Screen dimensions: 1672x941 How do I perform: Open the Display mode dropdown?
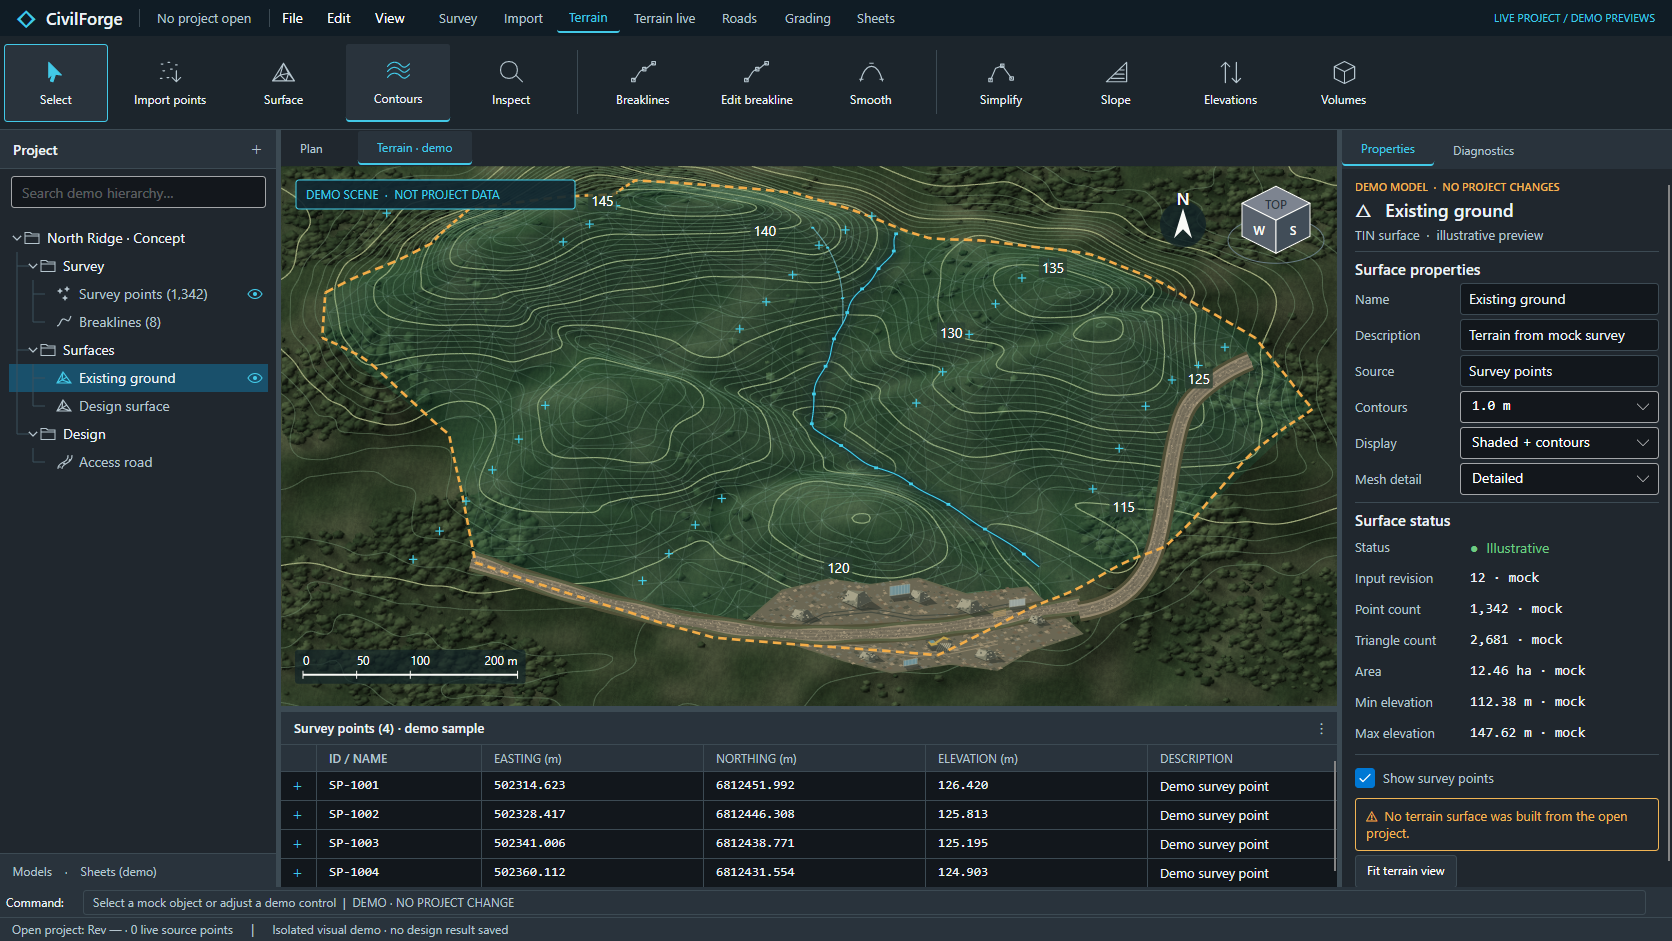1559,443
